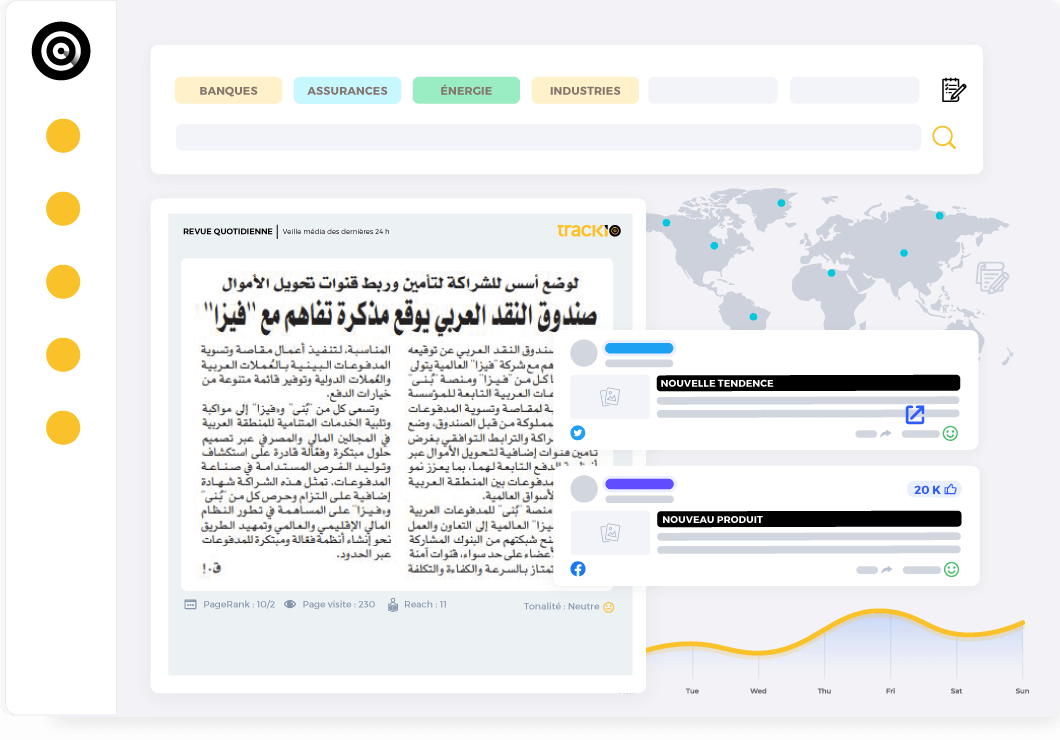The image size is (1060, 740).
Task: Click the 20 K likes badge
Action: (x=934, y=489)
